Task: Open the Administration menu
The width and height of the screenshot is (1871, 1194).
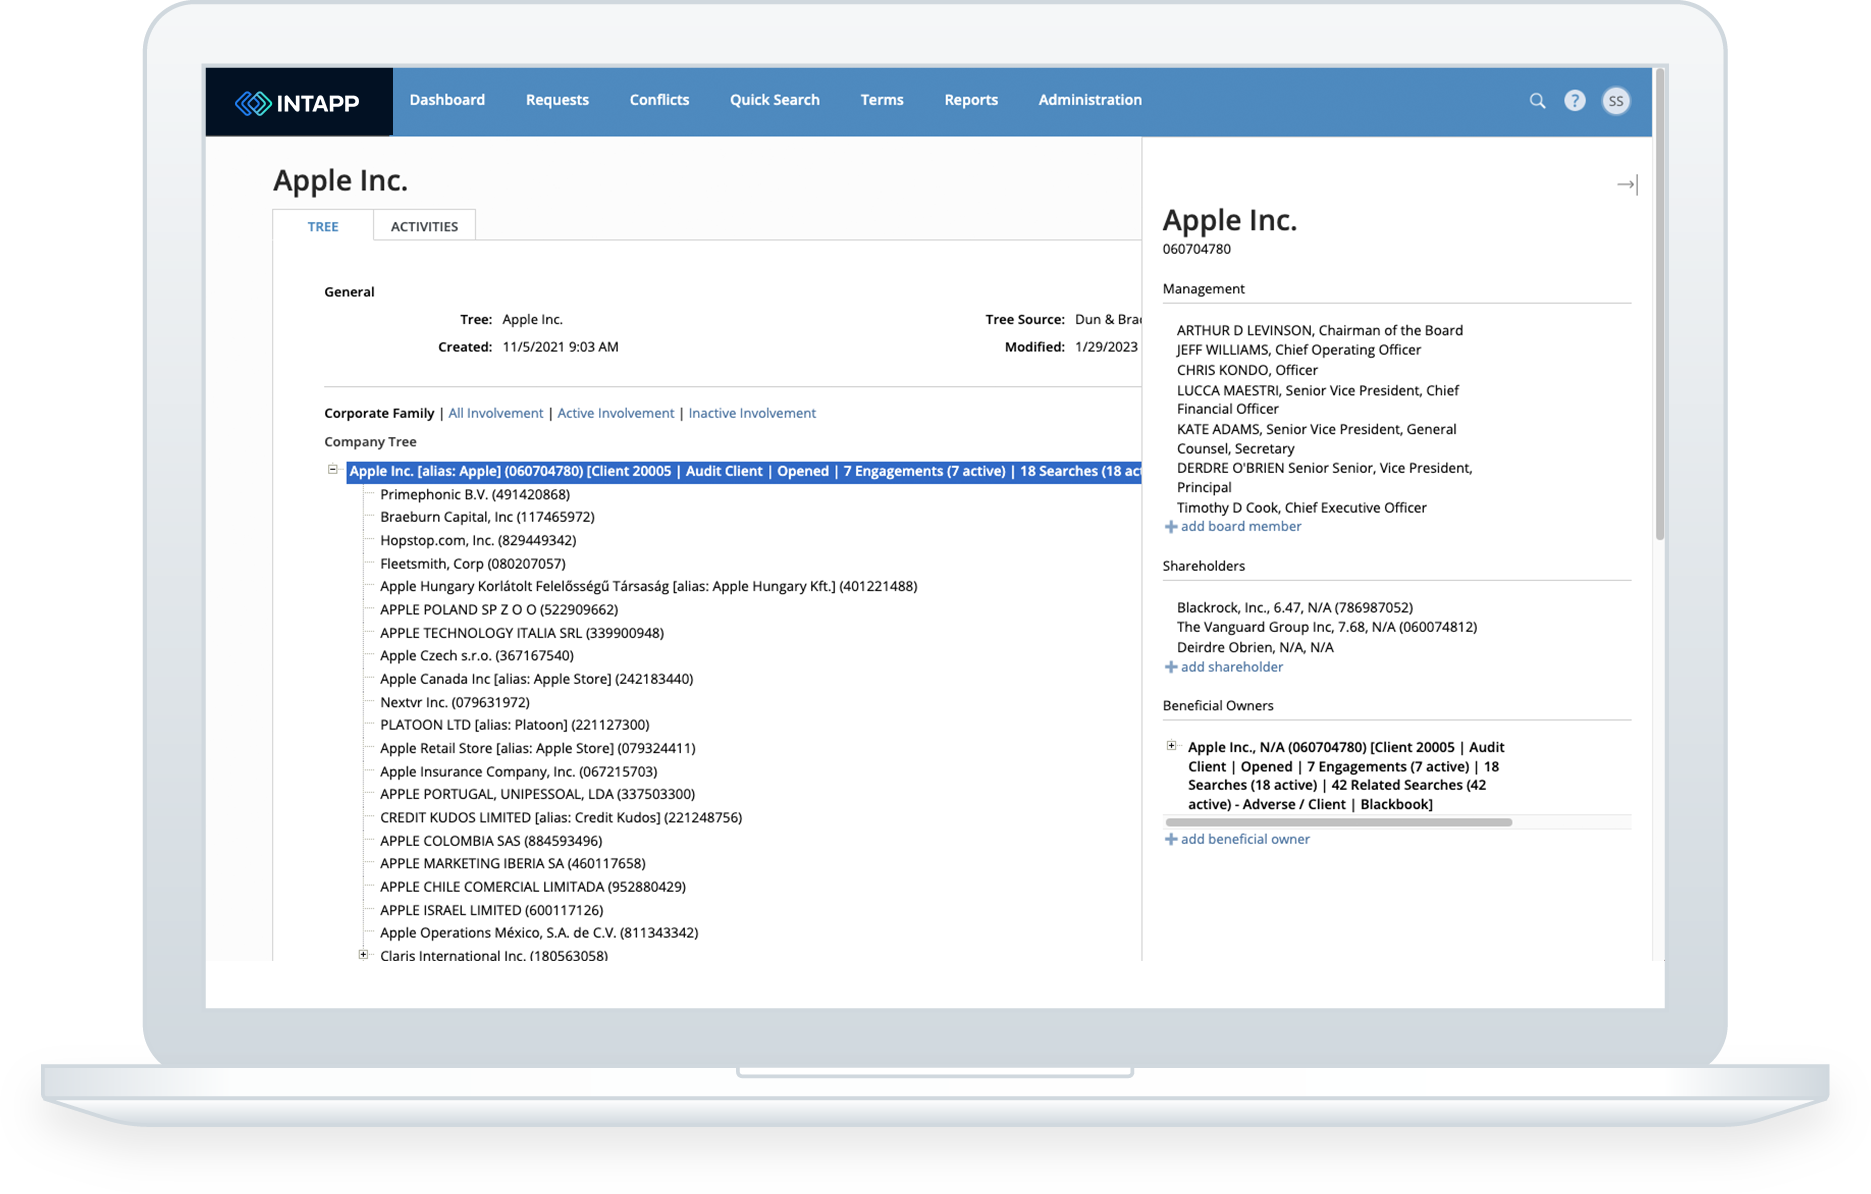Action: 1089,100
